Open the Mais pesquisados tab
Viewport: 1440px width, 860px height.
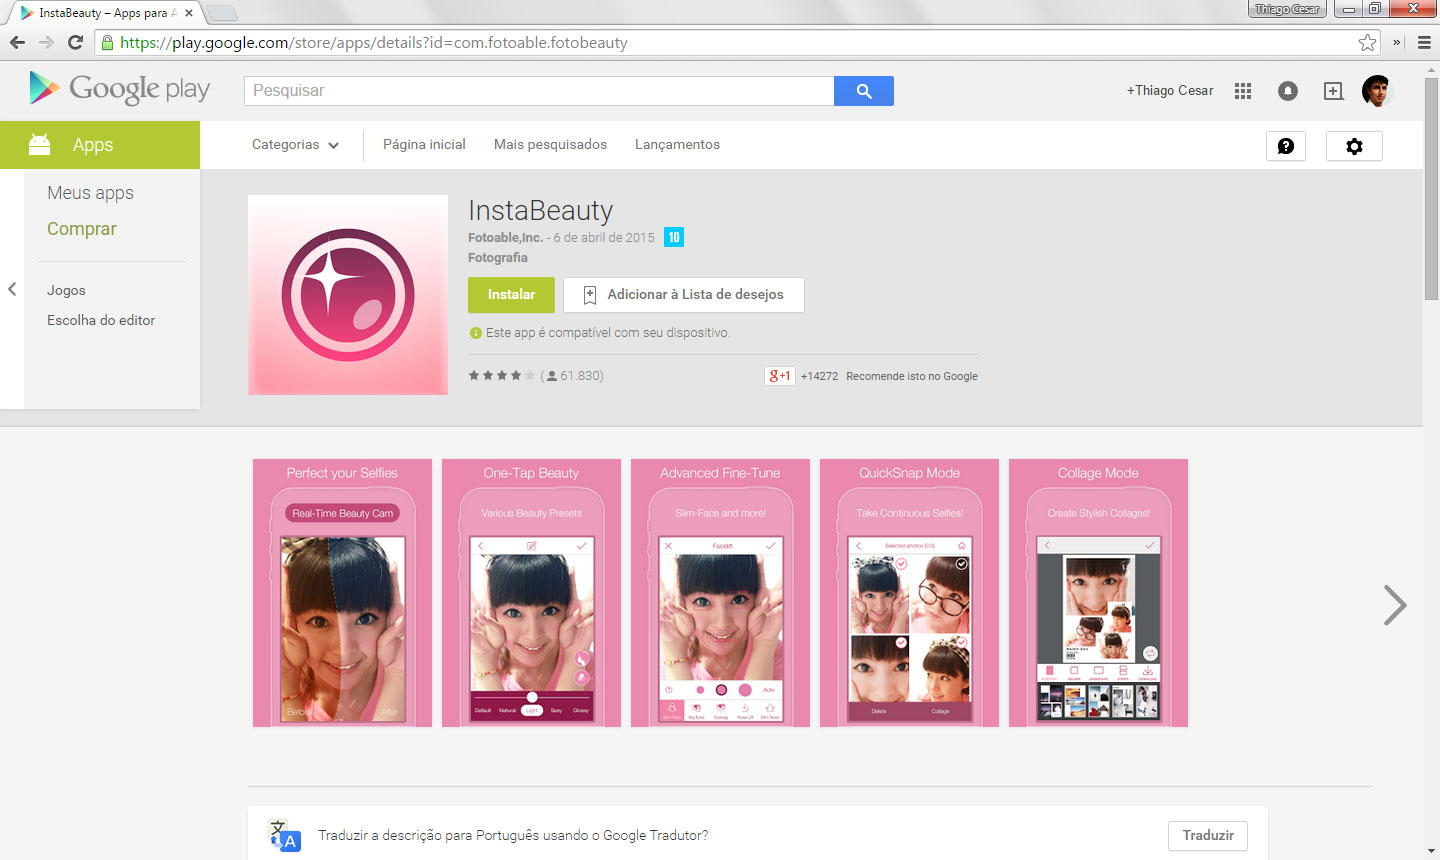[x=550, y=145]
